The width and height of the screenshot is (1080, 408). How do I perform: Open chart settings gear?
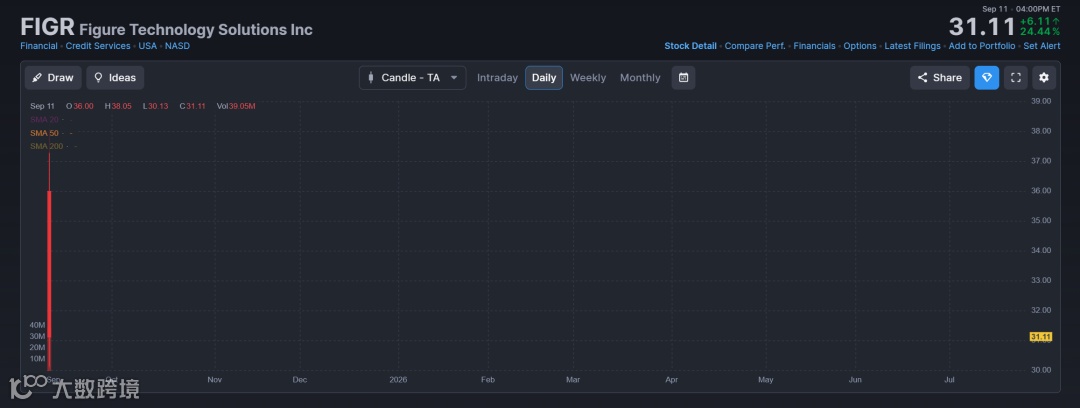(1044, 78)
